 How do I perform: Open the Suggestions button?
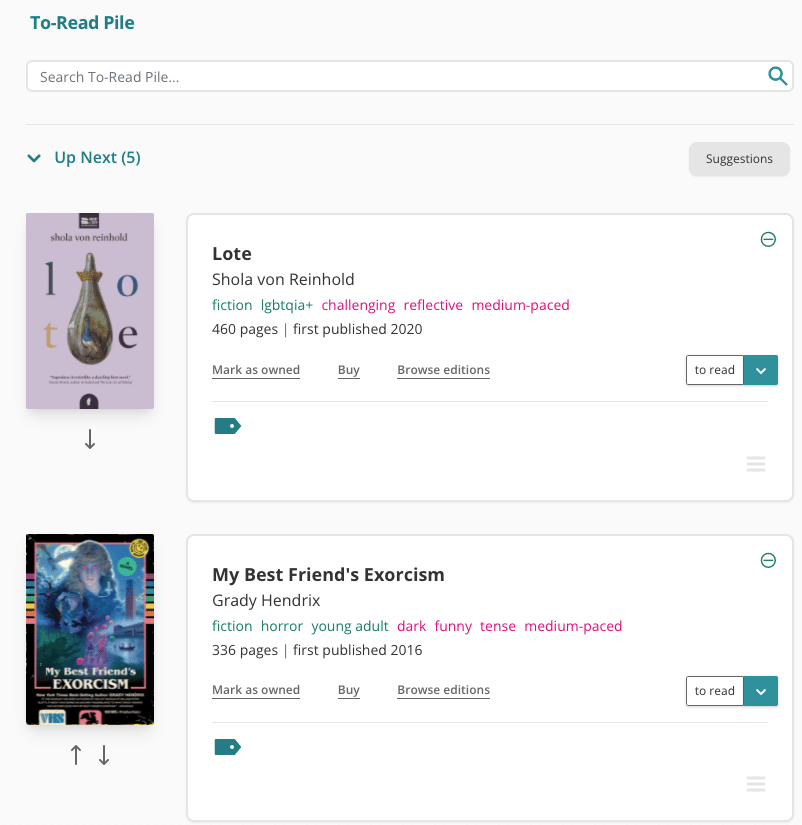(x=739, y=159)
